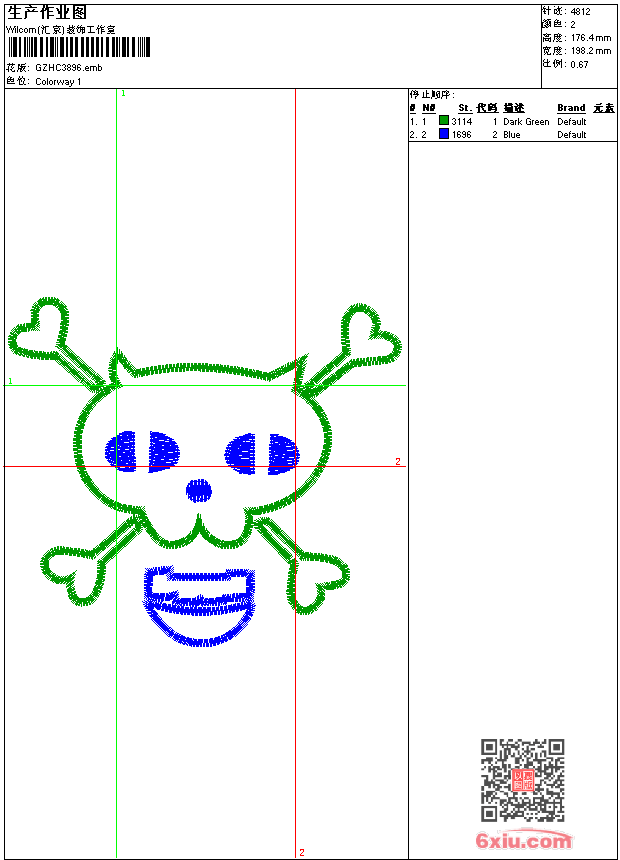Click the Wilcom studio name line
Viewport: 620px width, 860px height.
[60, 30]
